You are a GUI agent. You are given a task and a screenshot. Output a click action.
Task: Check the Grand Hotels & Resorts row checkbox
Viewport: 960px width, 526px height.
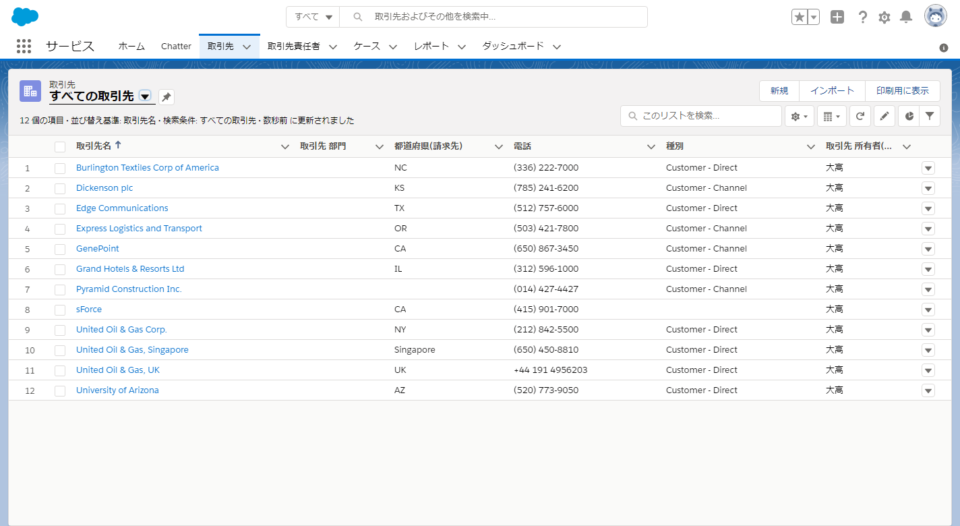(59, 269)
